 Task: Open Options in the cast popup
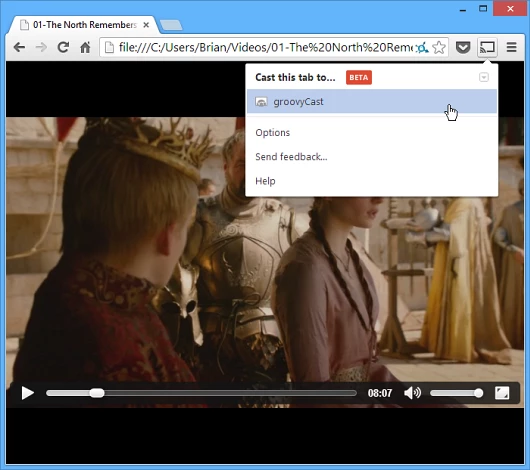point(272,133)
